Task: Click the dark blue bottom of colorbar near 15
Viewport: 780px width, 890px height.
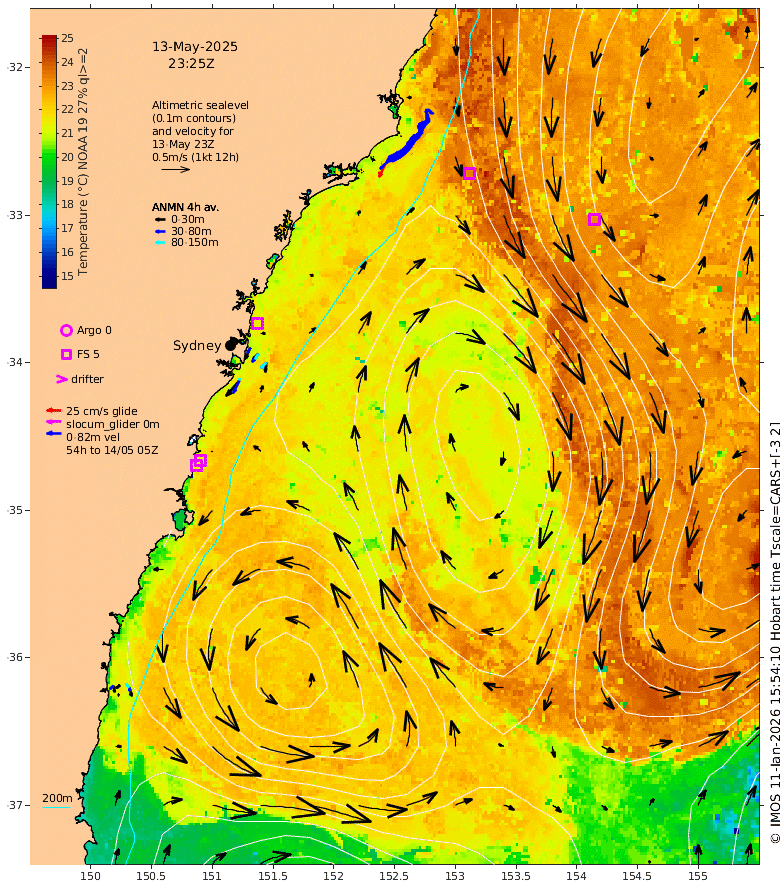Action: 49,278
